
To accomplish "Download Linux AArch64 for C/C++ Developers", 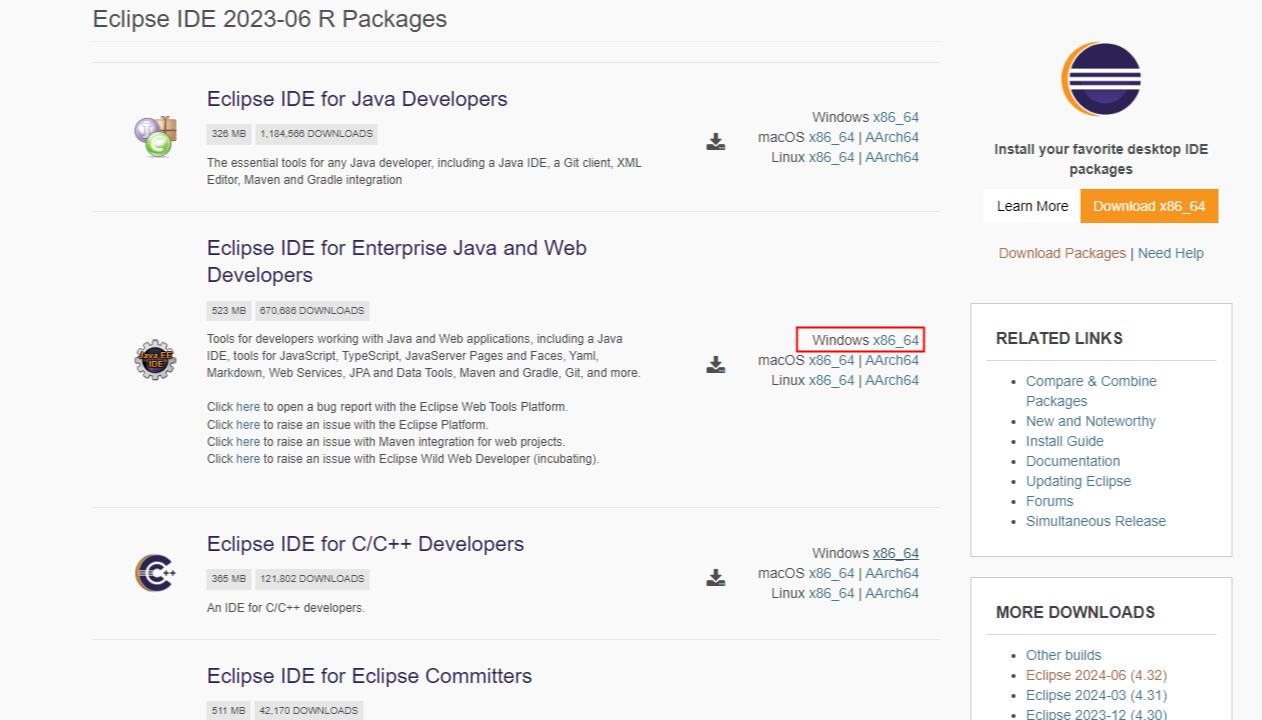I will click(x=892, y=593).
